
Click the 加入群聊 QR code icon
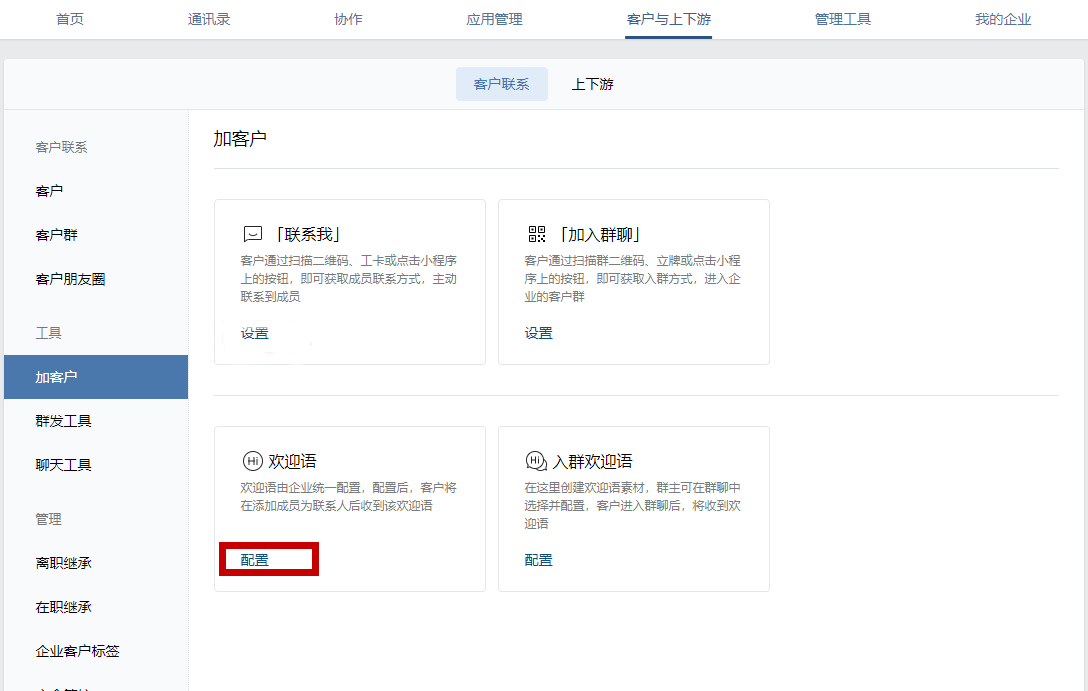(537, 235)
